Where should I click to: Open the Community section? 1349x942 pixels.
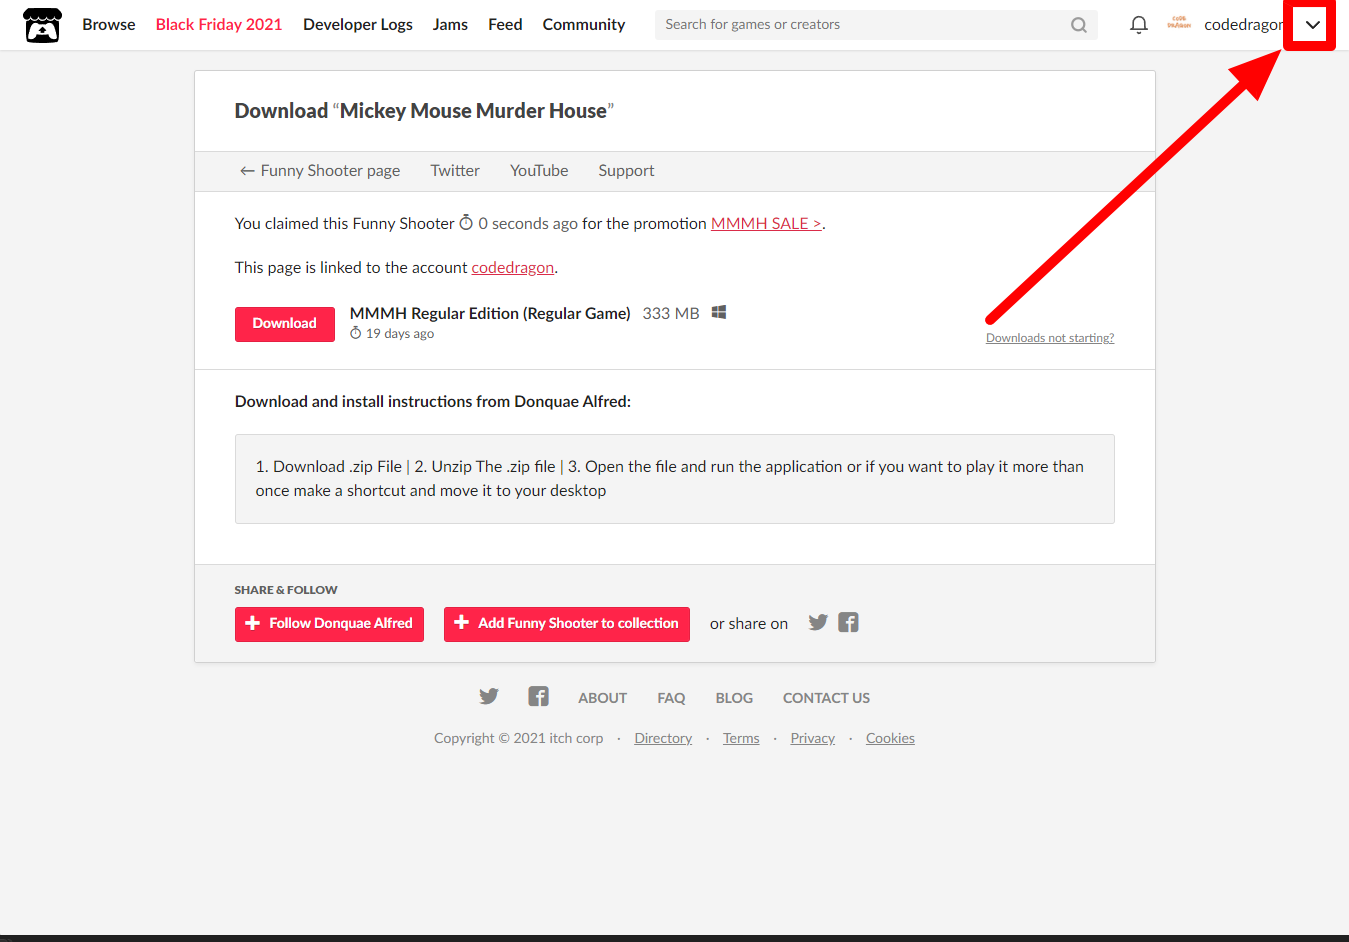pyautogui.click(x=584, y=25)
